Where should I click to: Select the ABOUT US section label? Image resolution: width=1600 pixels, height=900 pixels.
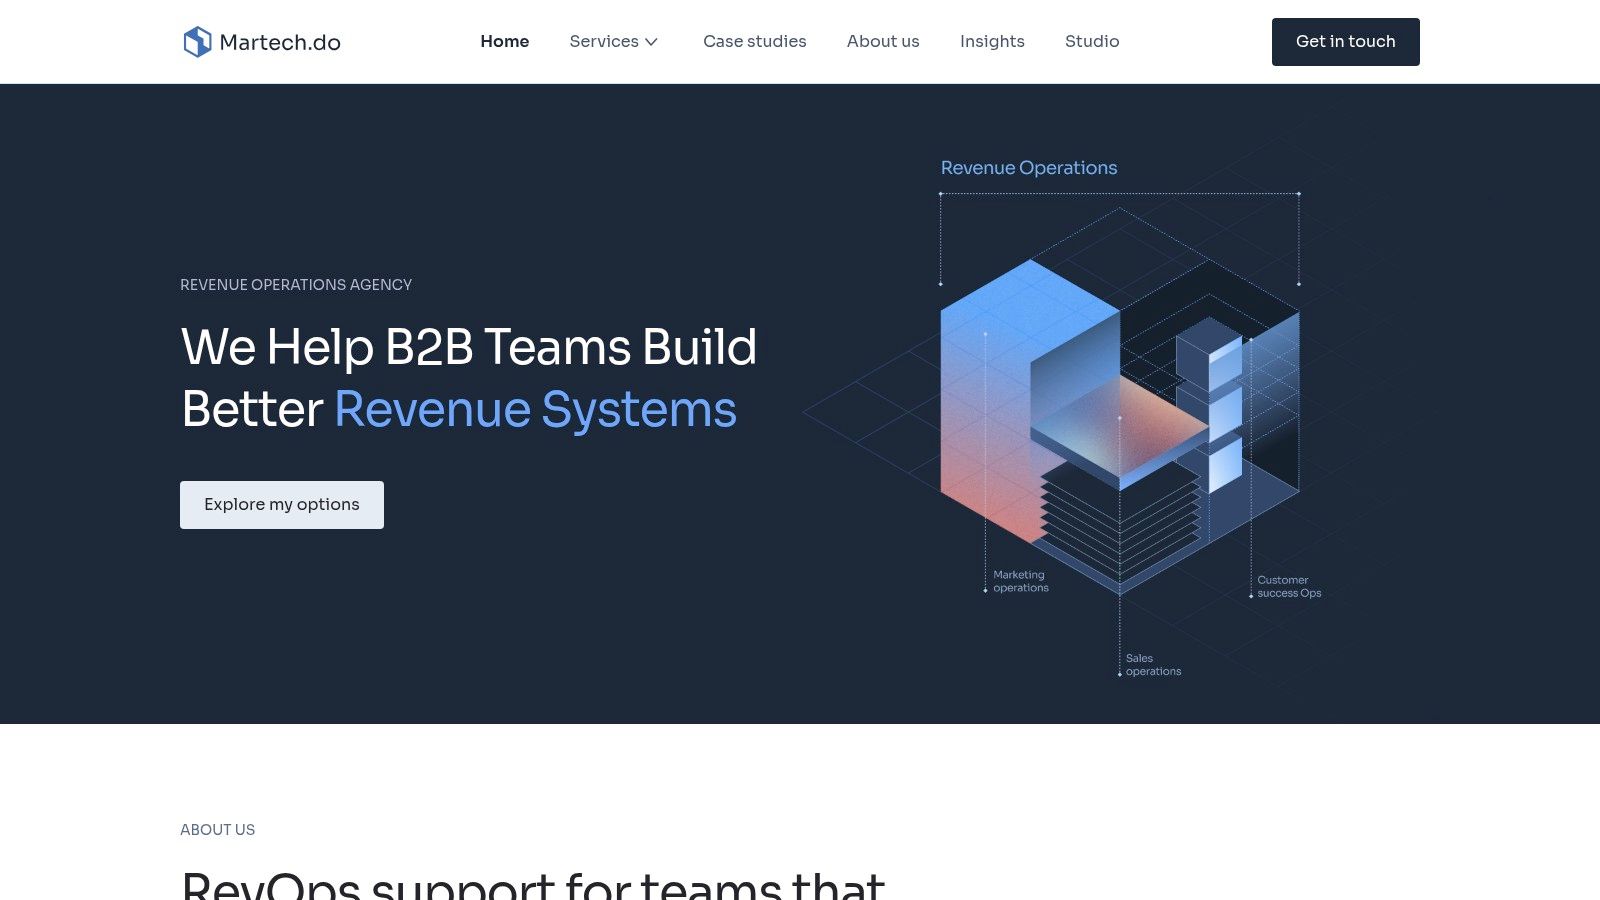coord(218,830)
